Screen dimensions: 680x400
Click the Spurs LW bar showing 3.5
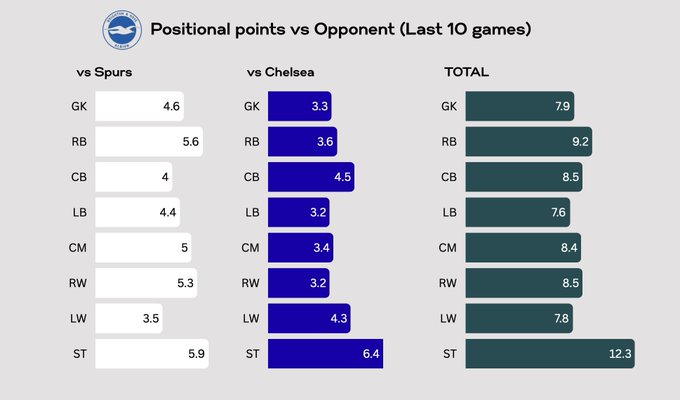[x=130, y=318]
